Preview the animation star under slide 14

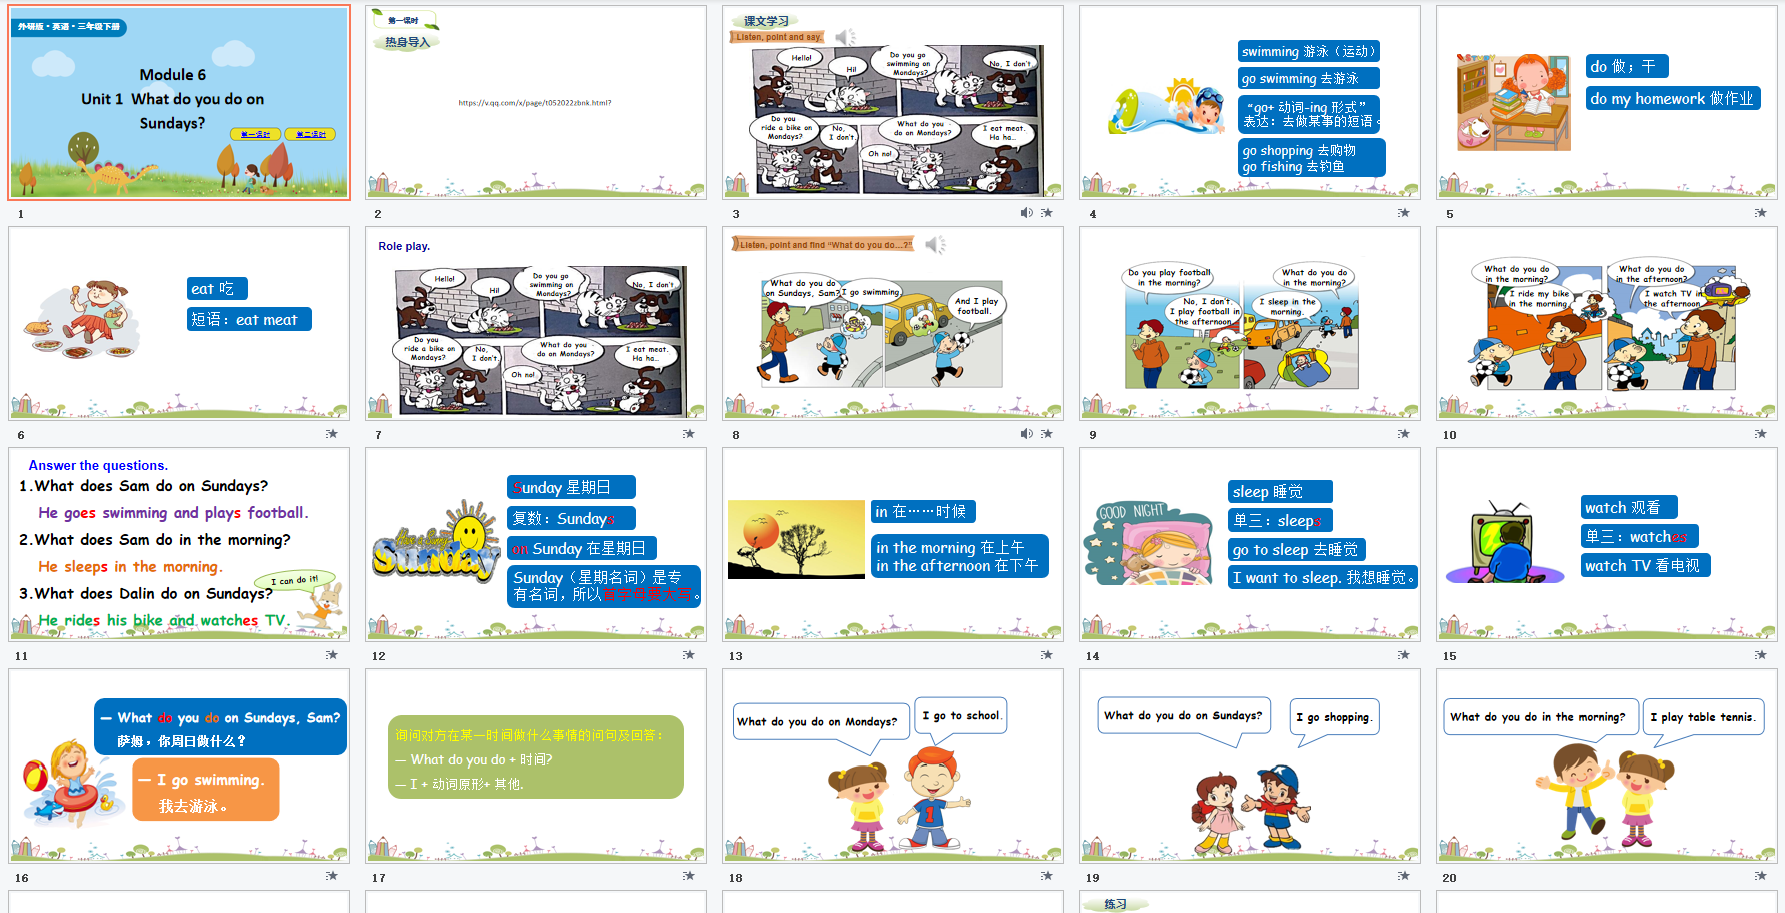pos(1404,655)
